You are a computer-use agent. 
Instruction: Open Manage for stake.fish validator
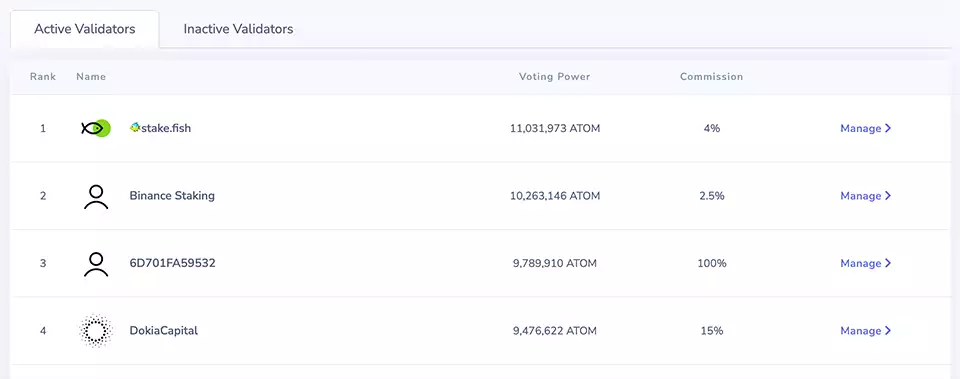point(865,129)
